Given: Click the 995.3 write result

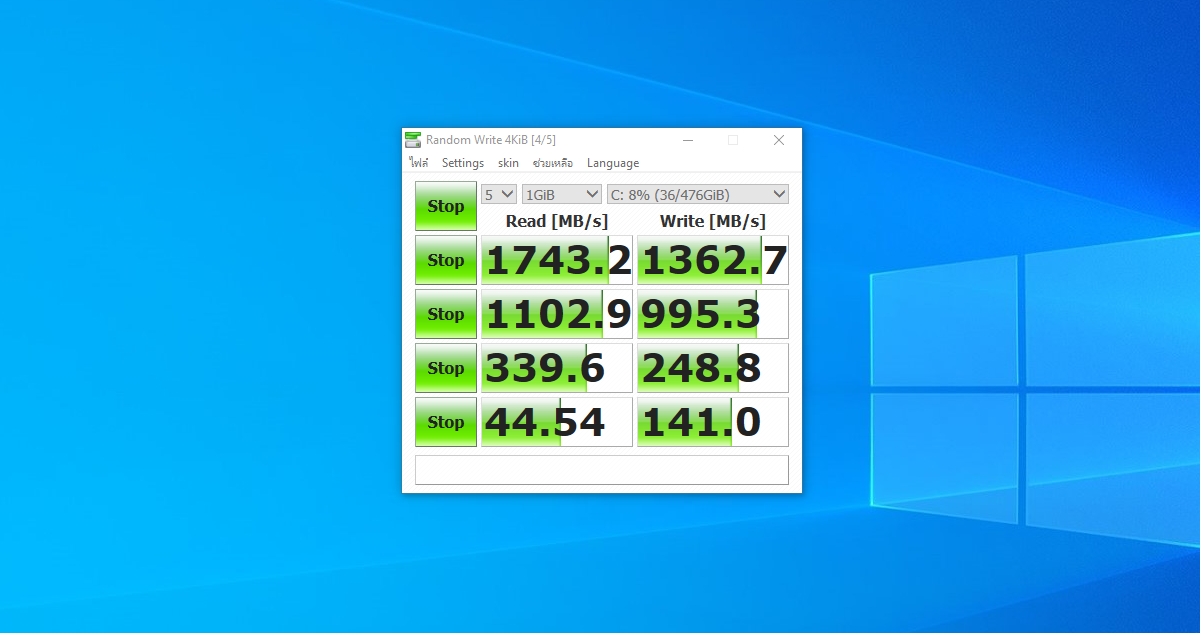Looking at the screenshot, I should click(x=713, y=314).
